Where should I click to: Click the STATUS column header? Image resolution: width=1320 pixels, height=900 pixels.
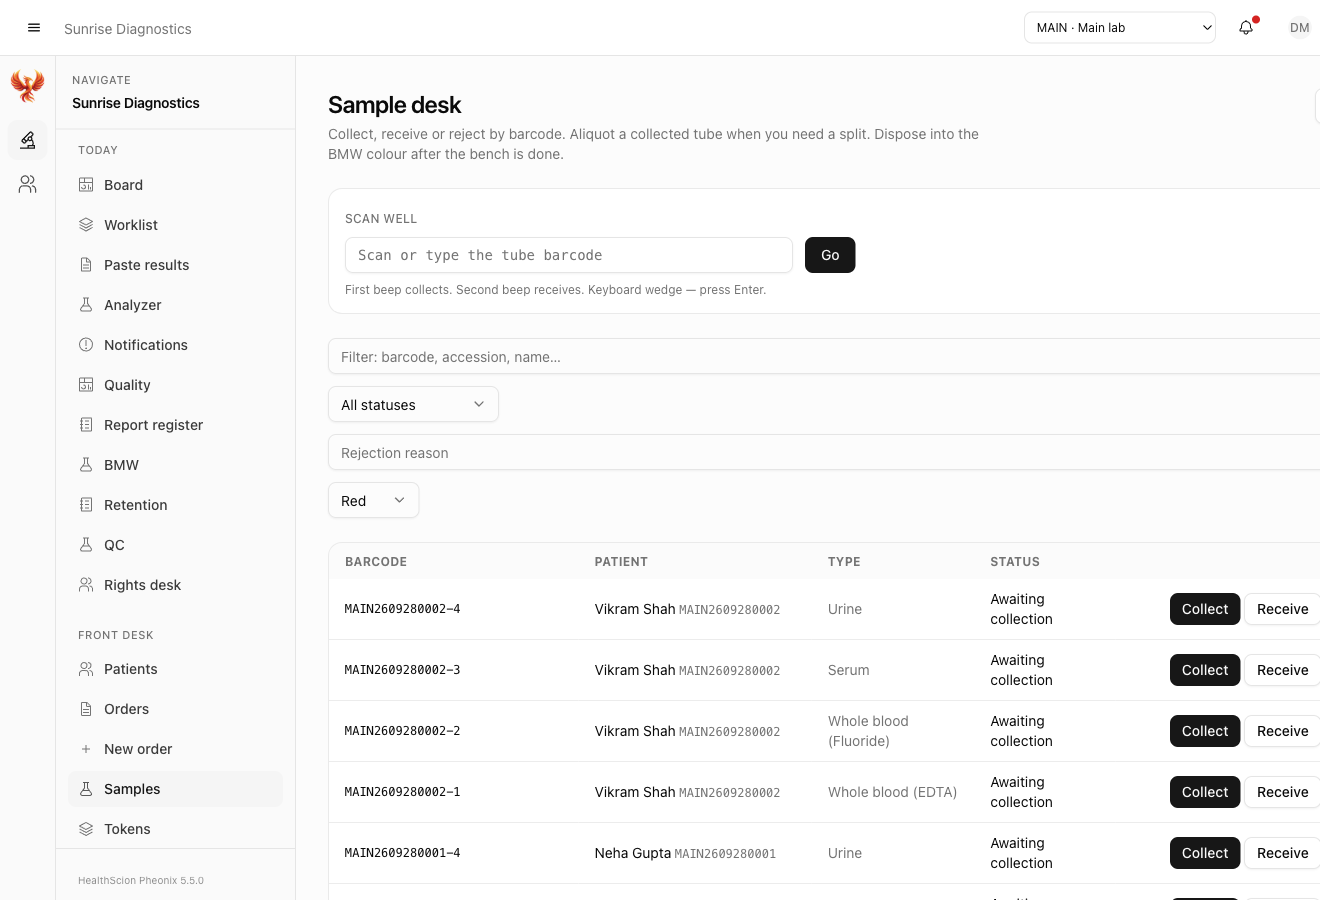tap(1015, 562)
